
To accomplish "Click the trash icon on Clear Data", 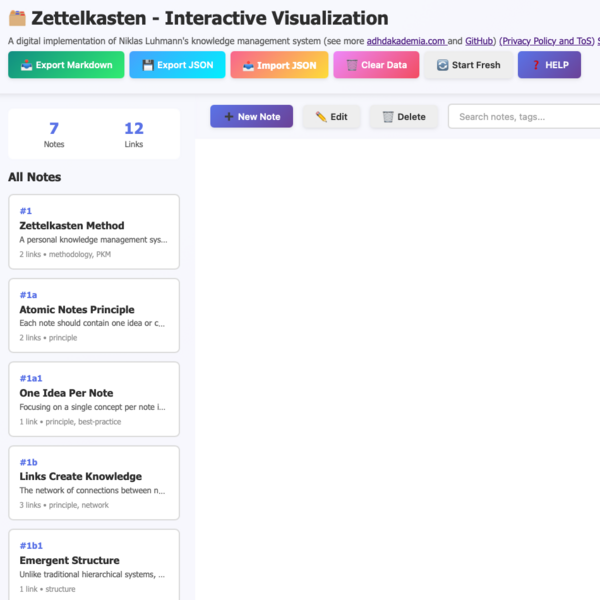I will coord(352,65).
